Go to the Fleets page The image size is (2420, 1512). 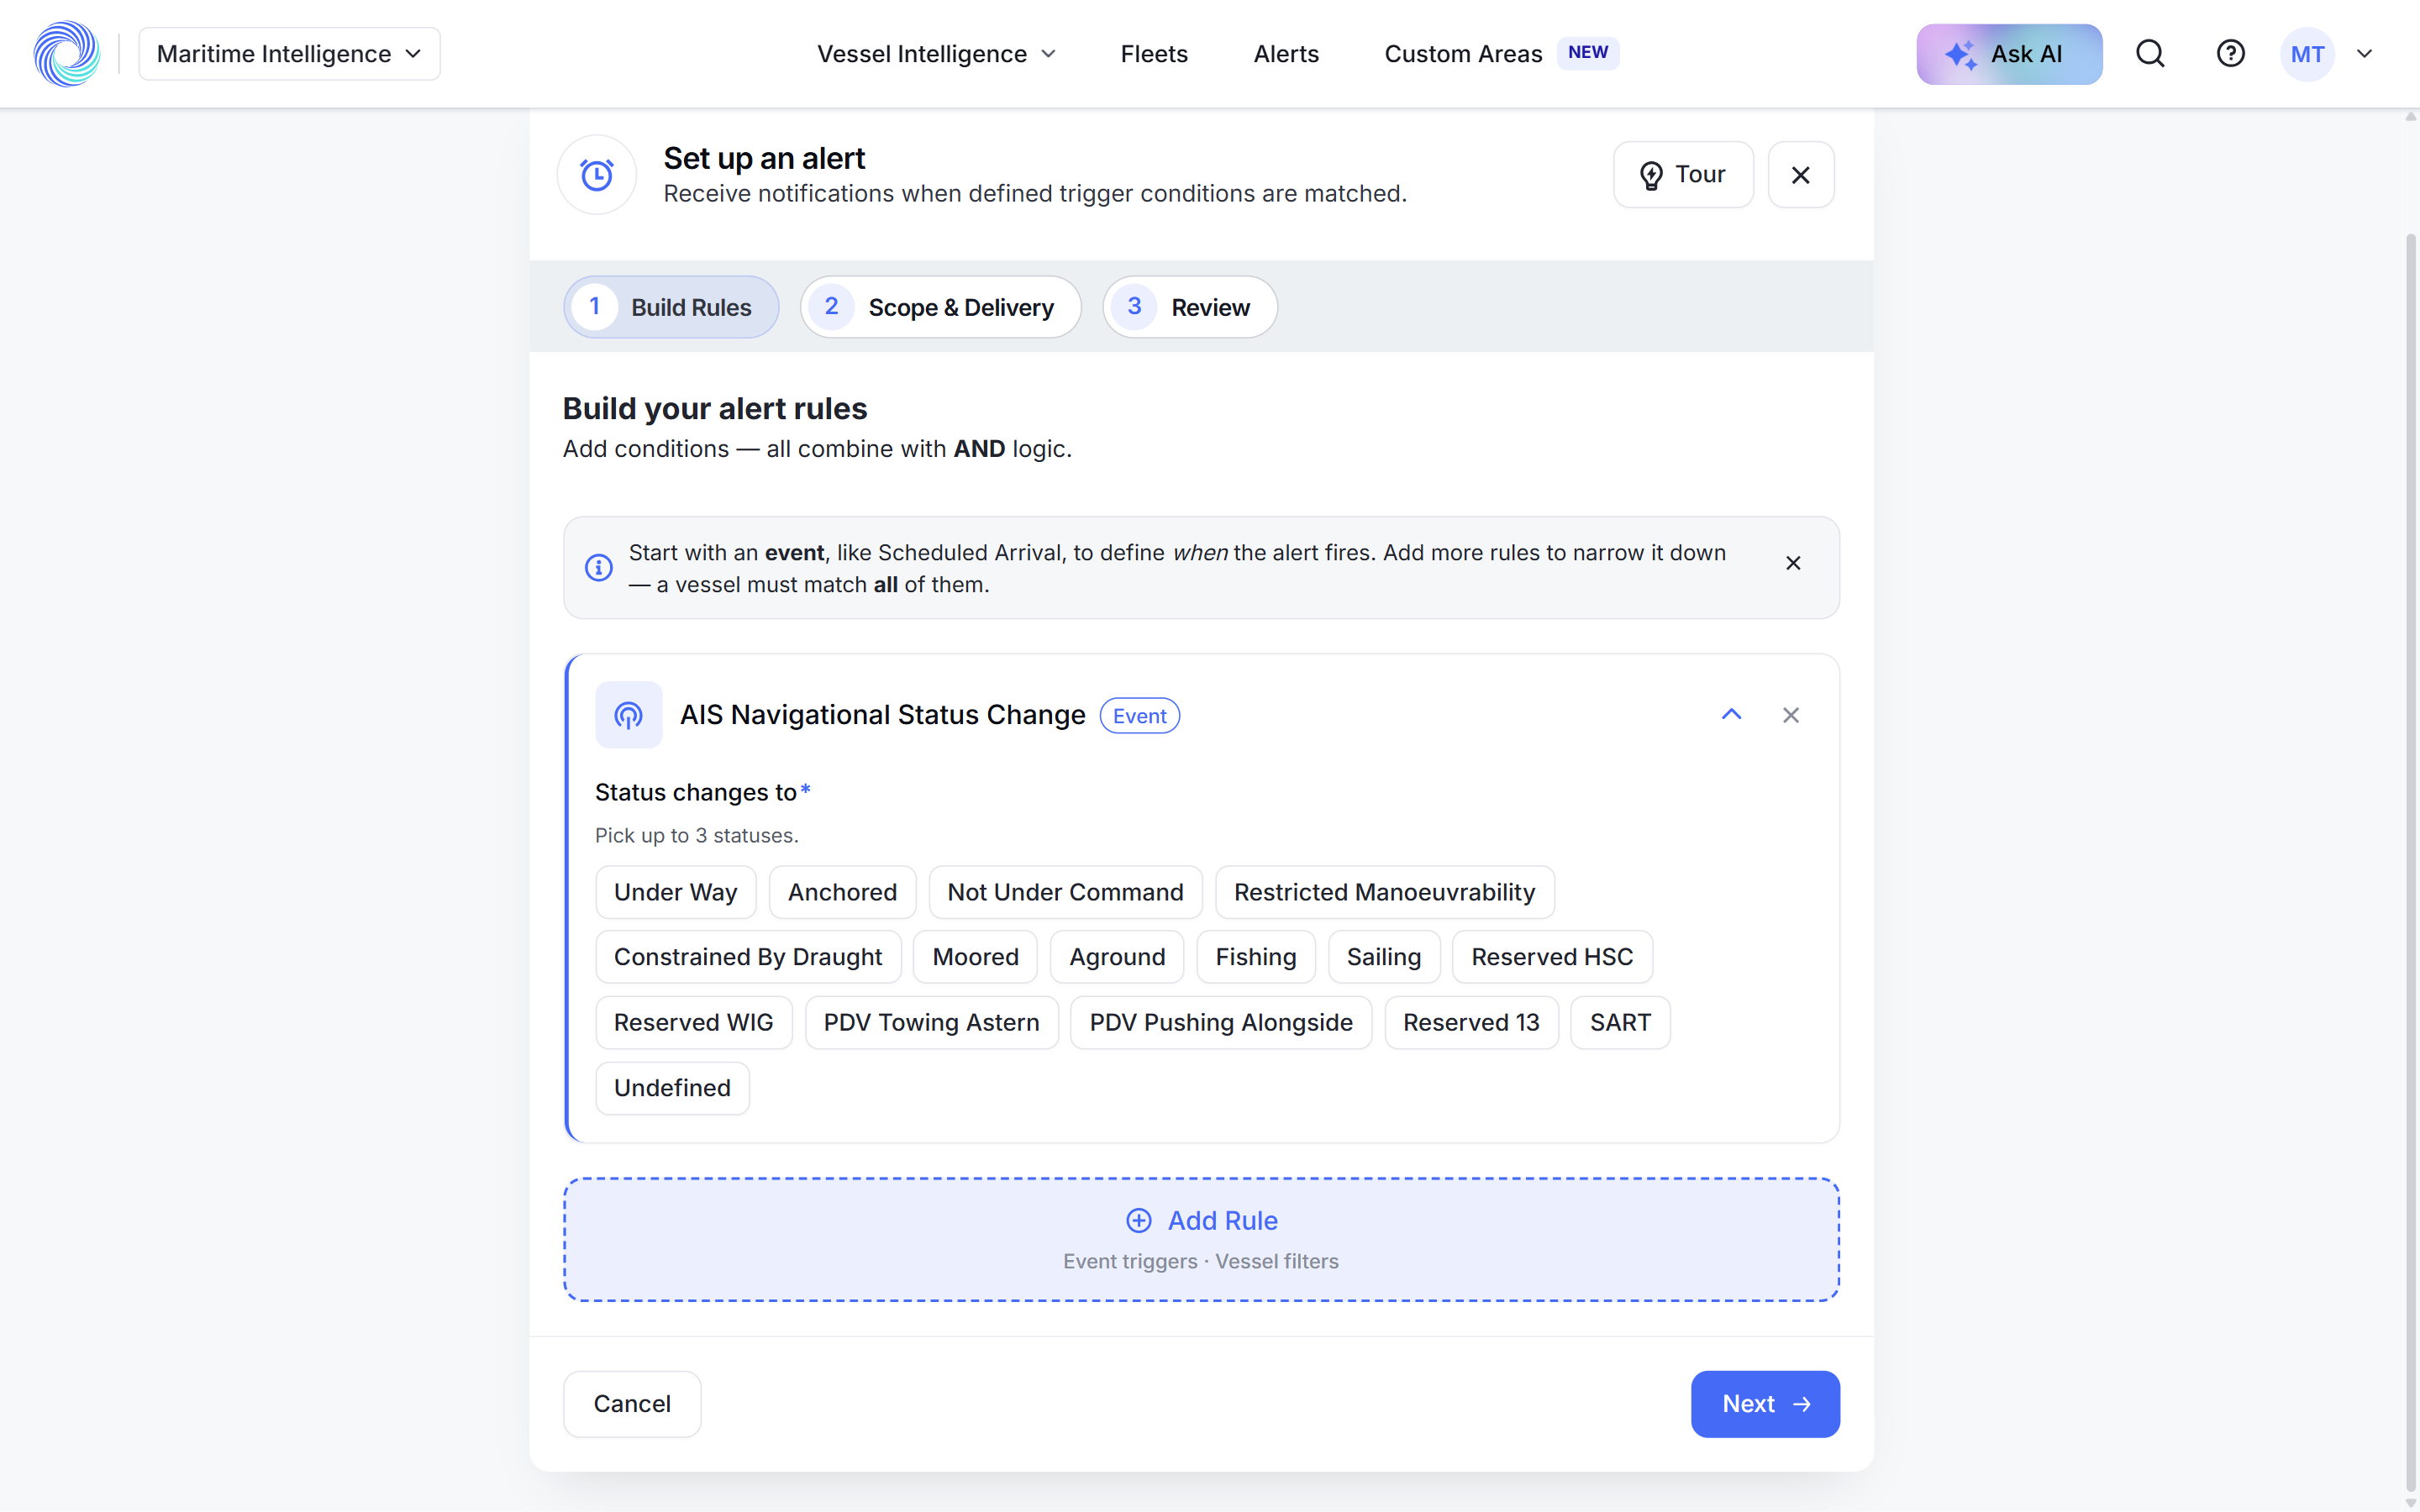tap(1154, 54)
